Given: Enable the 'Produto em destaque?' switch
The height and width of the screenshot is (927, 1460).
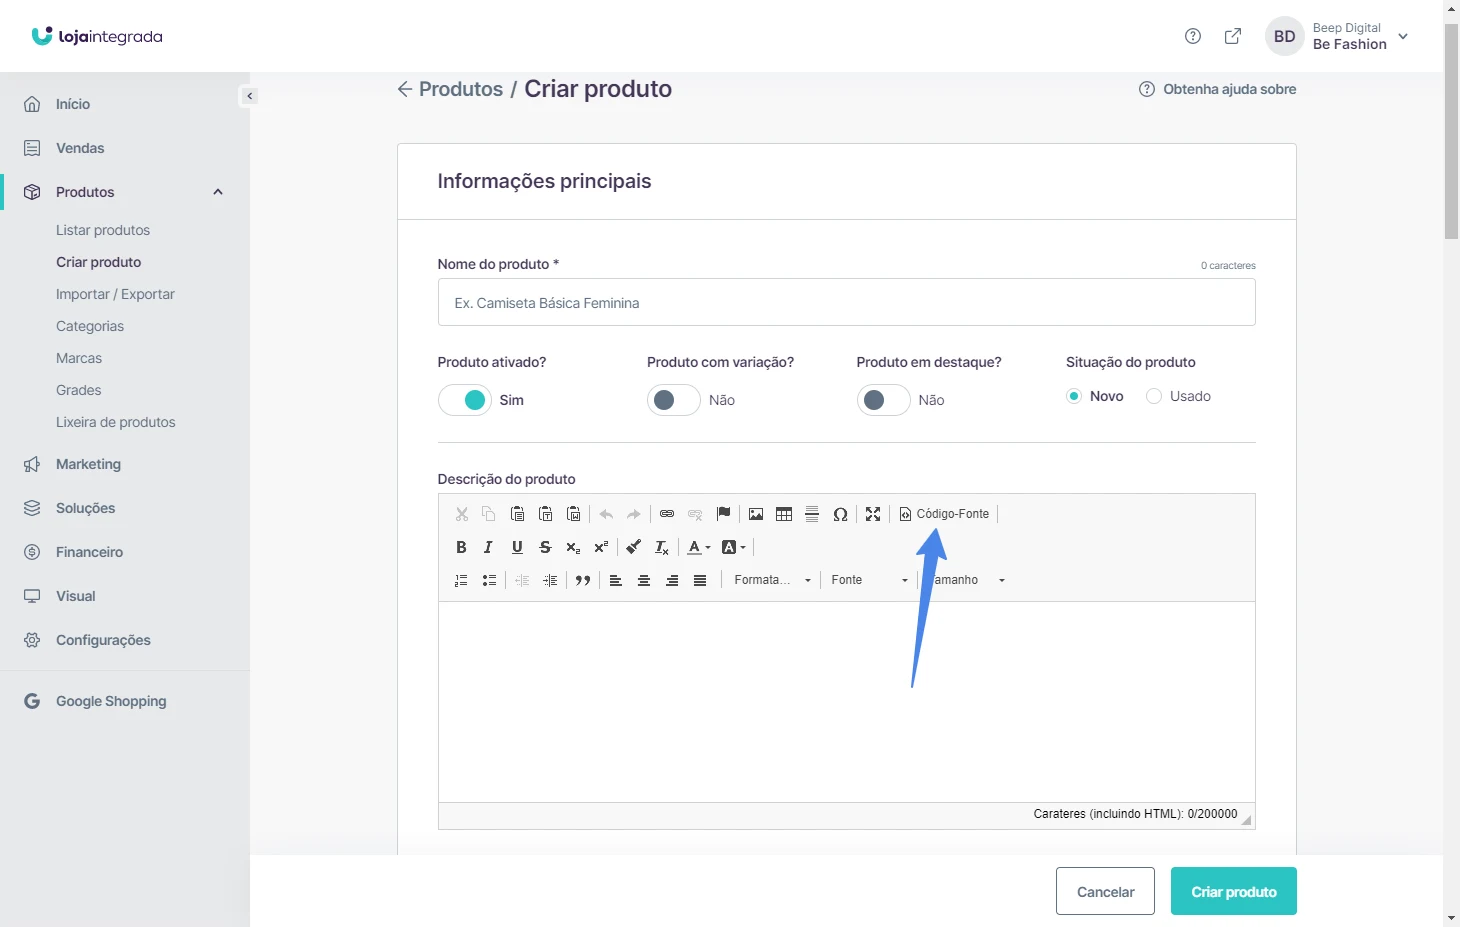Looking at the screenshot, I should coord(884,400).
